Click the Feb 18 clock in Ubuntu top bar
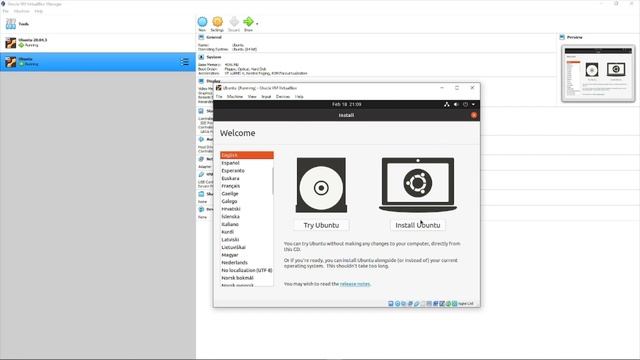The image size is (640, 360). point(347,104)
